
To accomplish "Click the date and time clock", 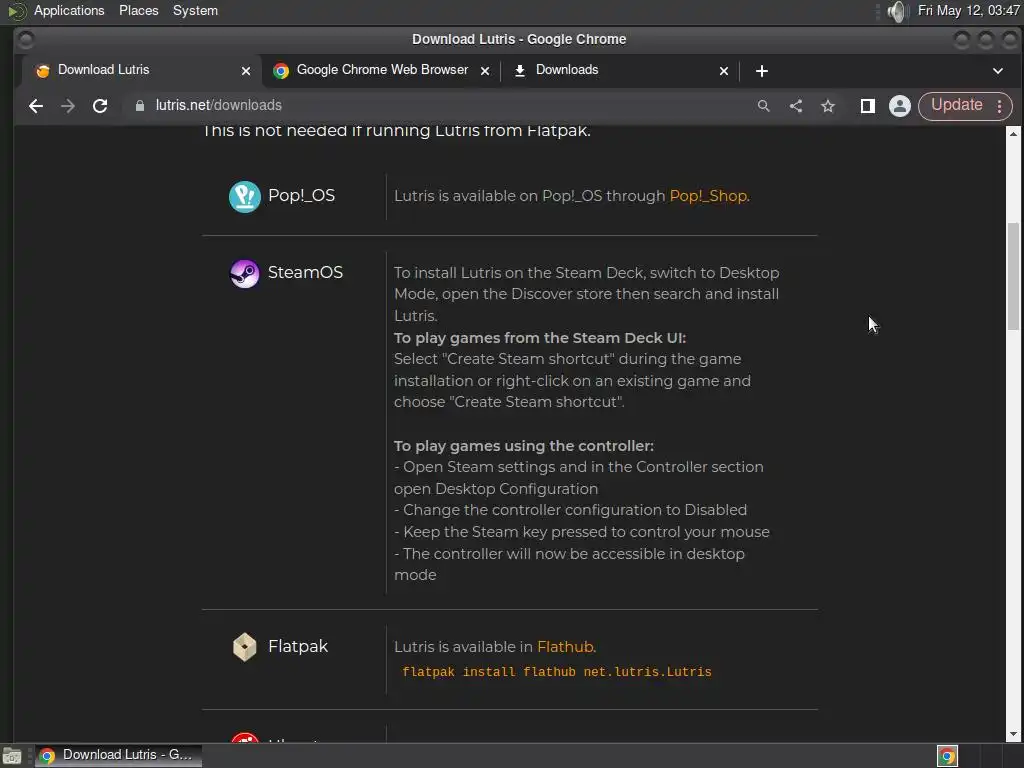I will 968,10.
